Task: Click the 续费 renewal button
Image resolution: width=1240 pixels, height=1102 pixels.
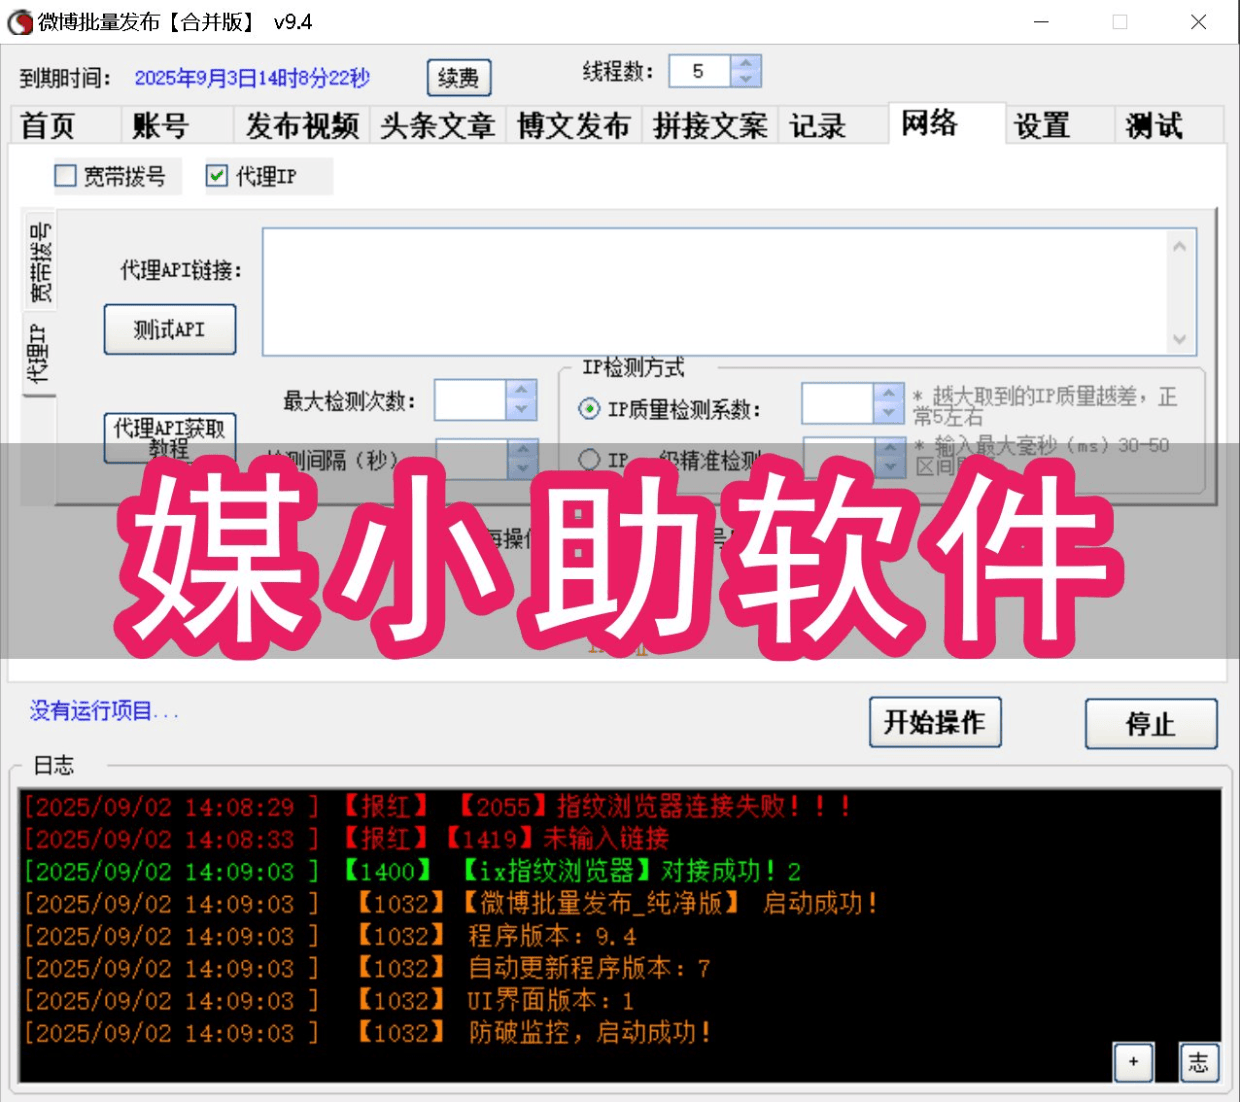Action: point(458,77)
